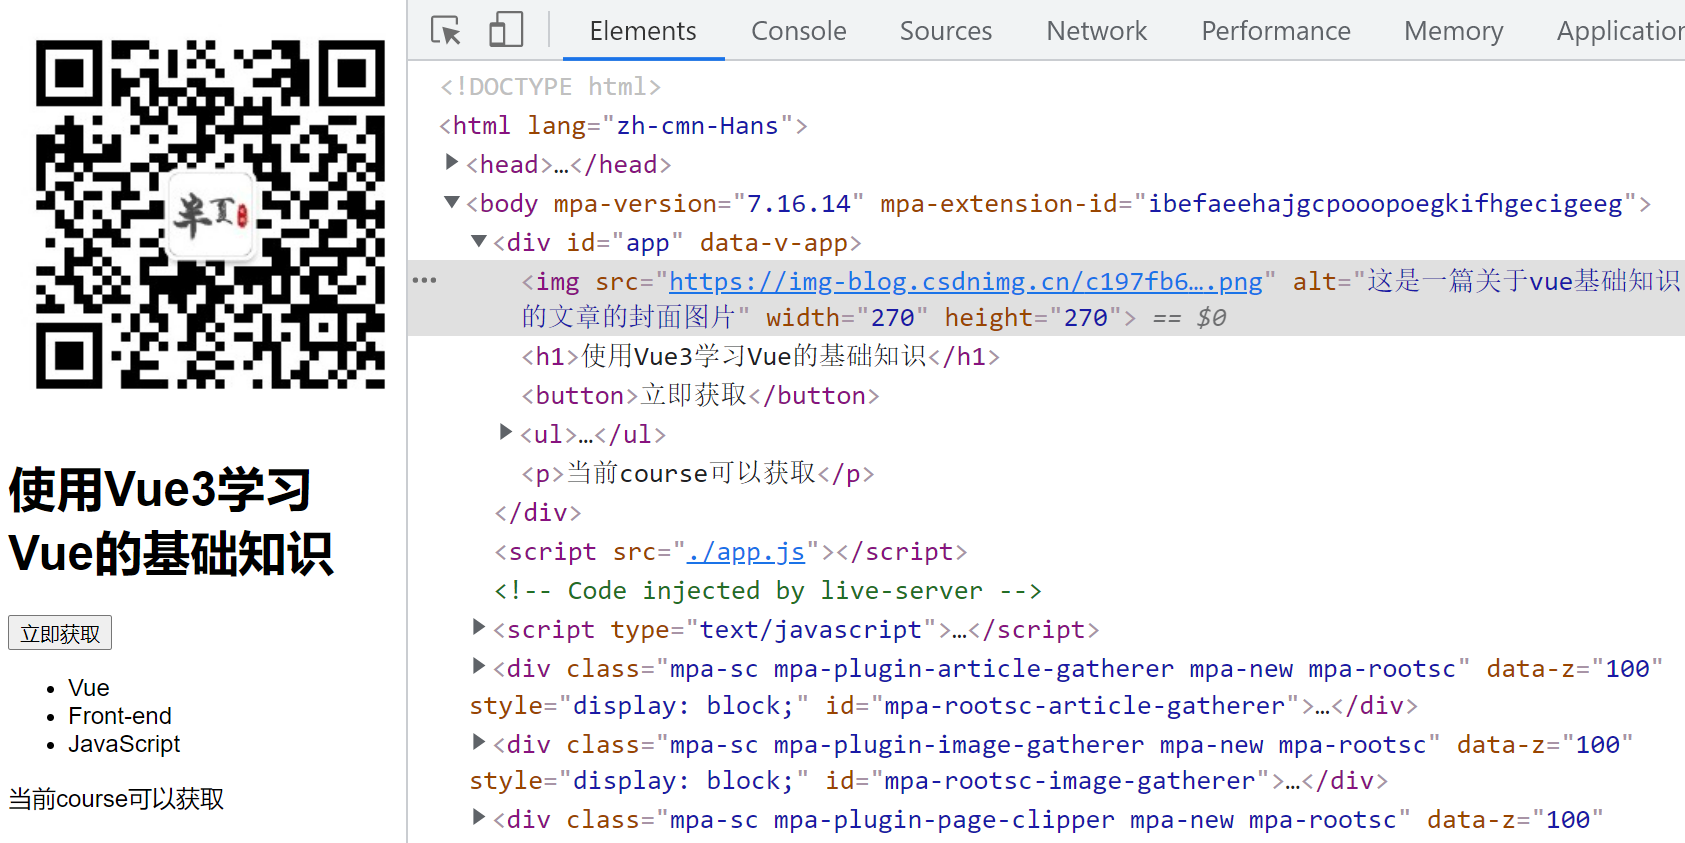Click the paragraph 当前course可以获取 on page

[x=116, y=799]
